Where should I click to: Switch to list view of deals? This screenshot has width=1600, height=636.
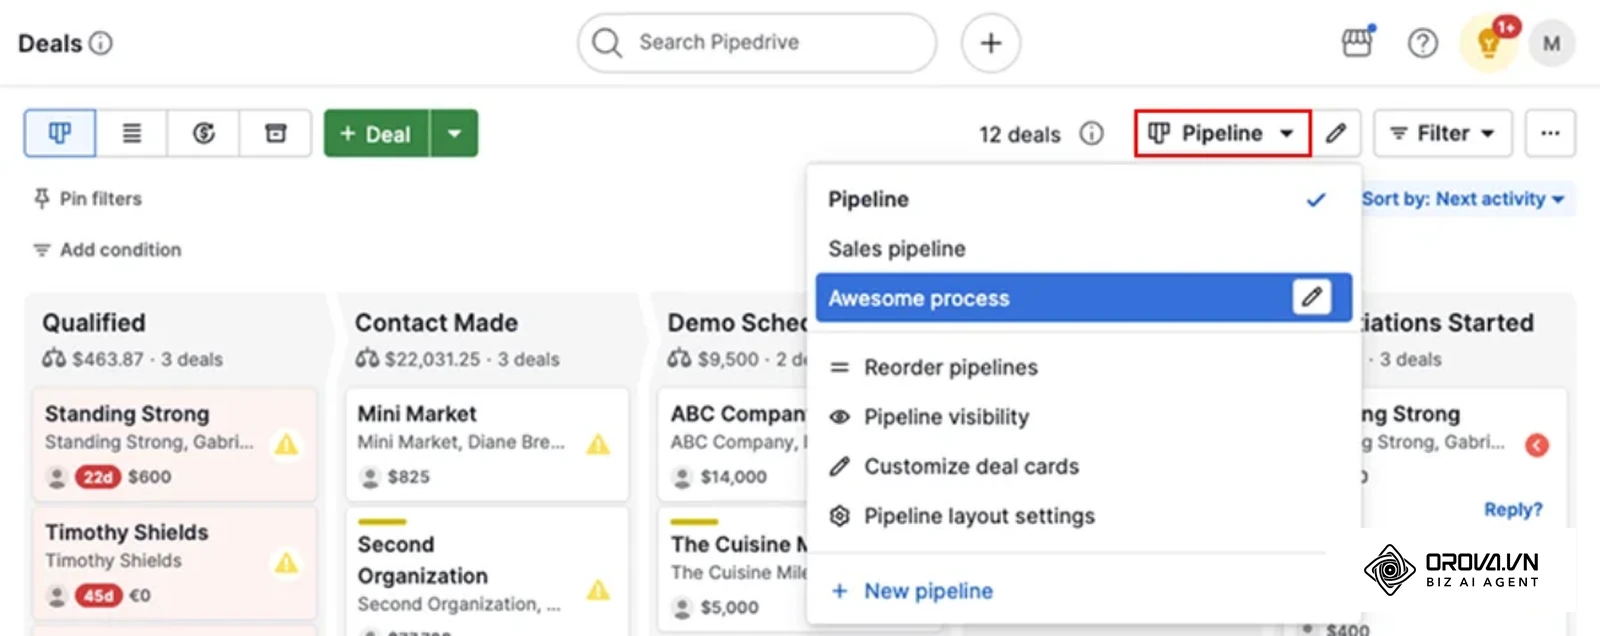click(132, 133)
